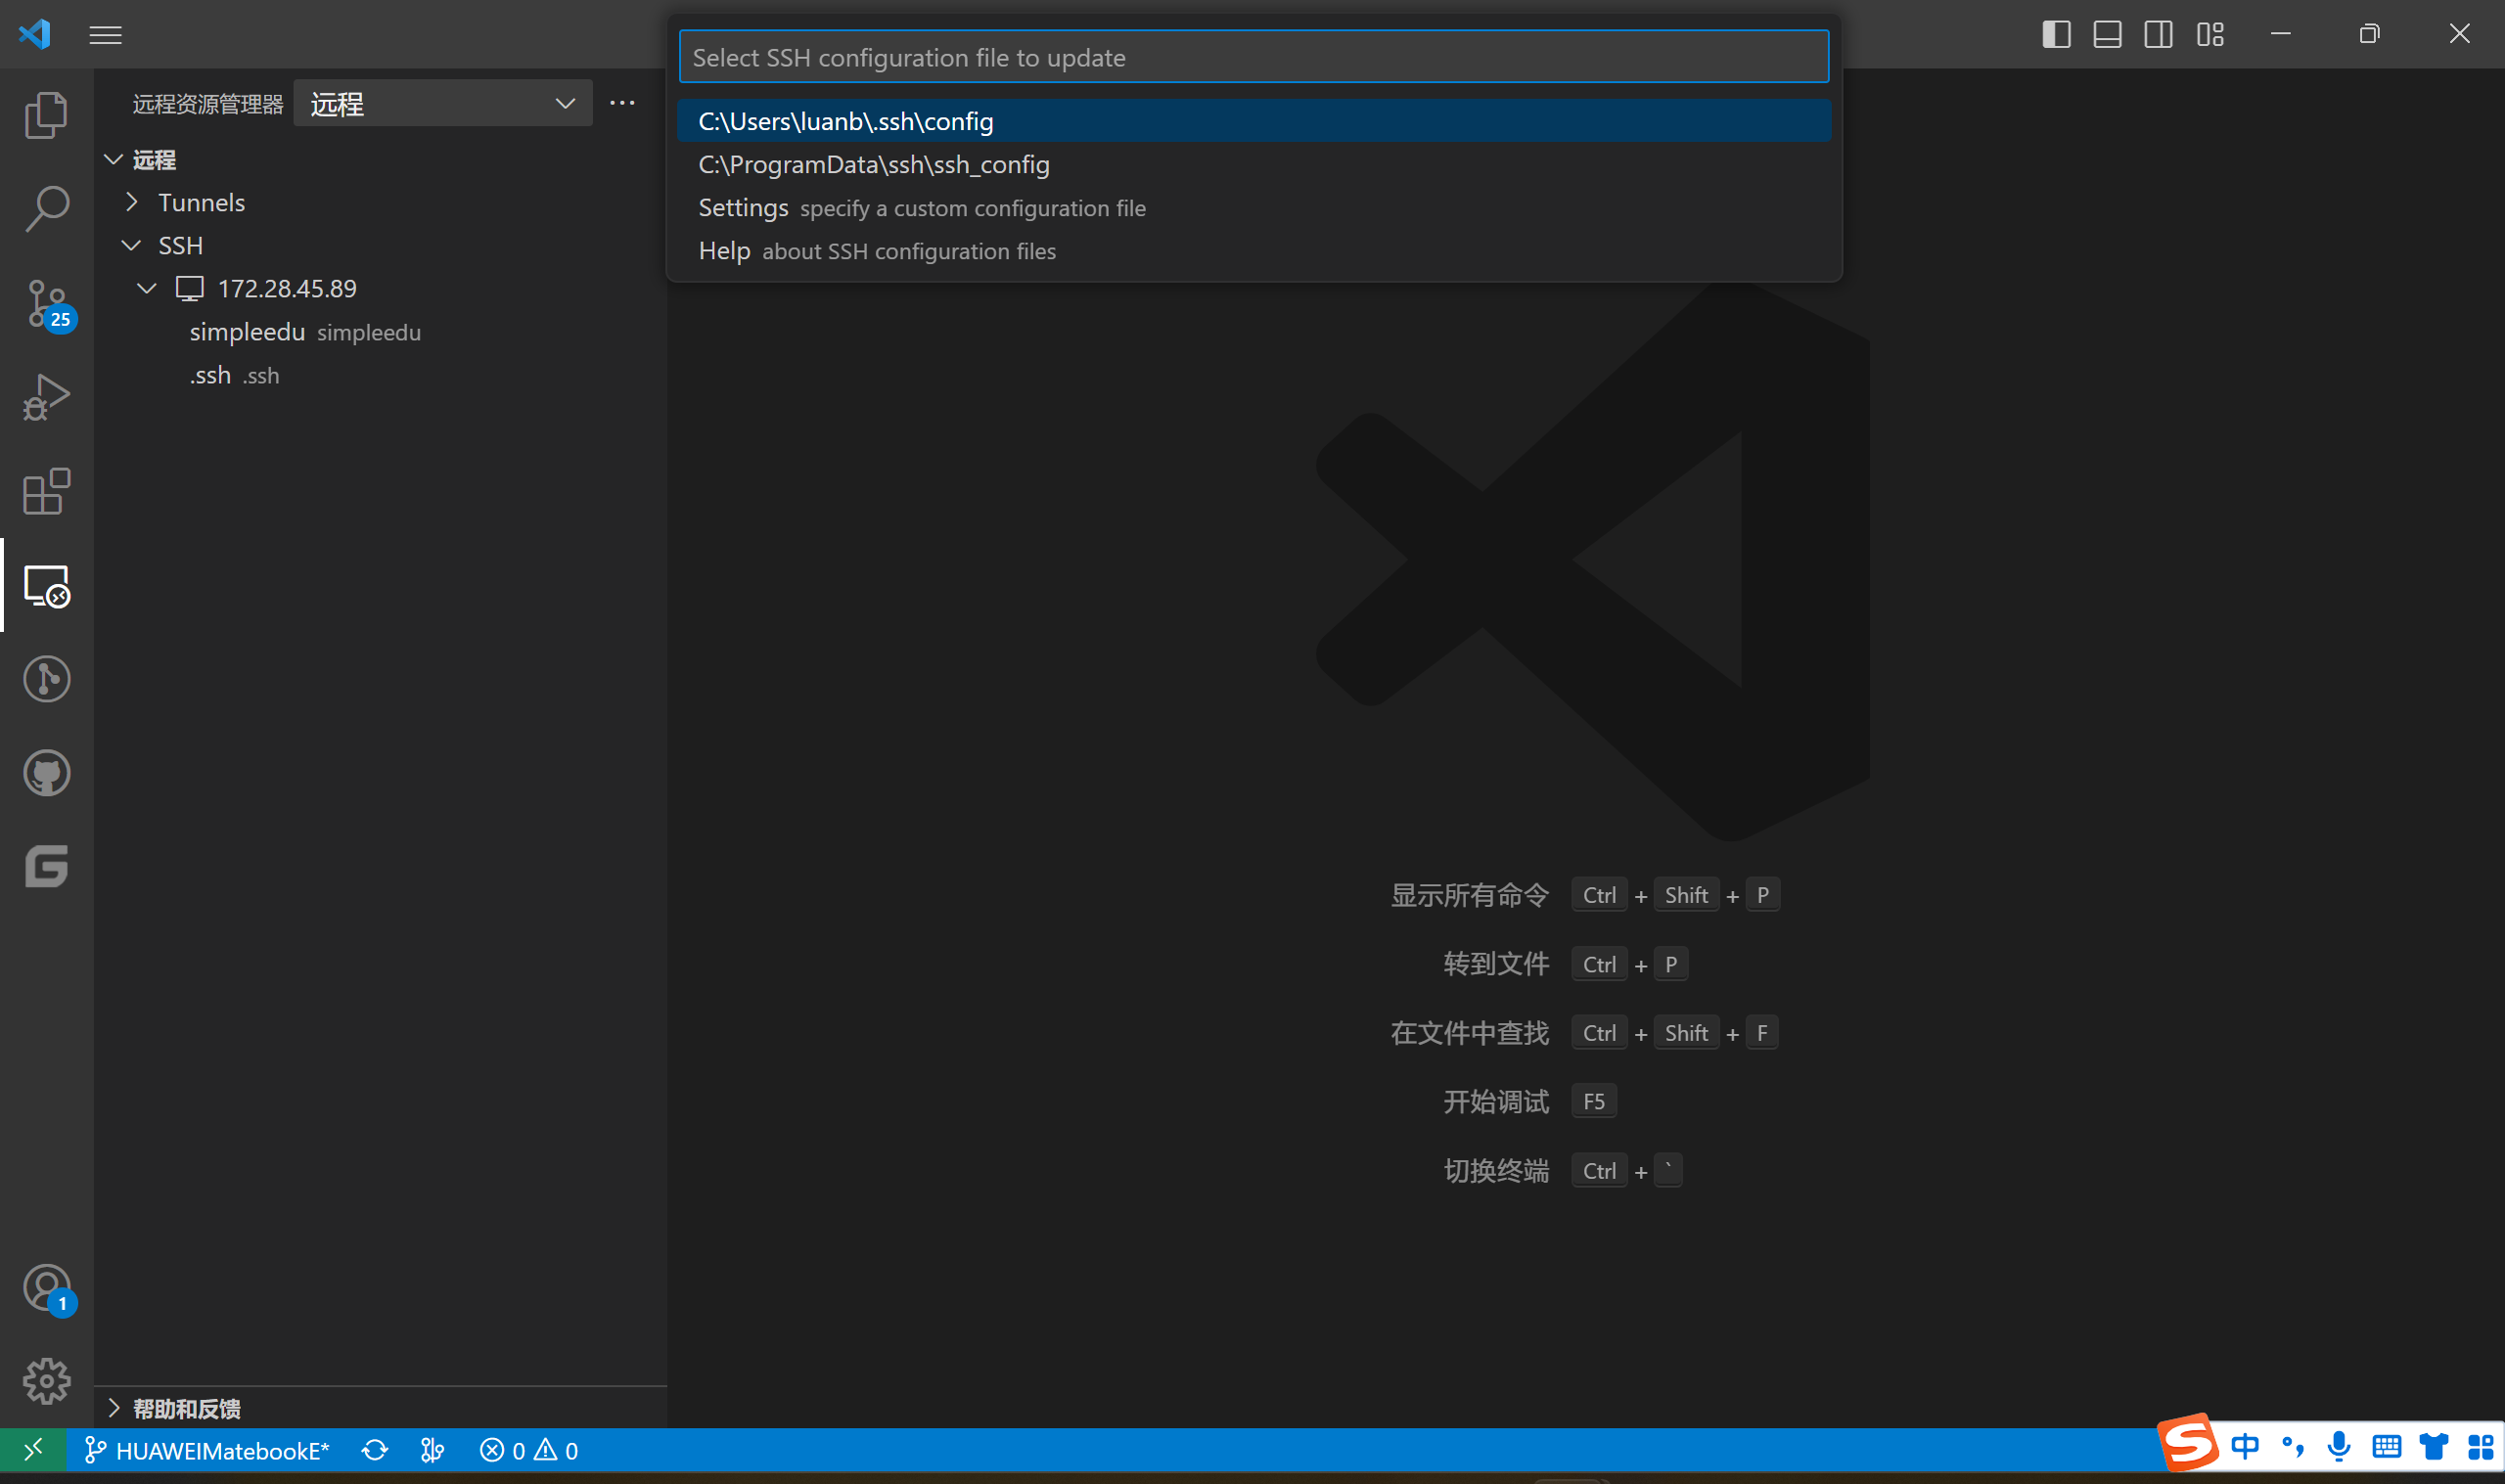Viewport: 2505px width, 1484px height.
Task: Collapse the 172.28.45.89 host node
Action: (380, 289)
